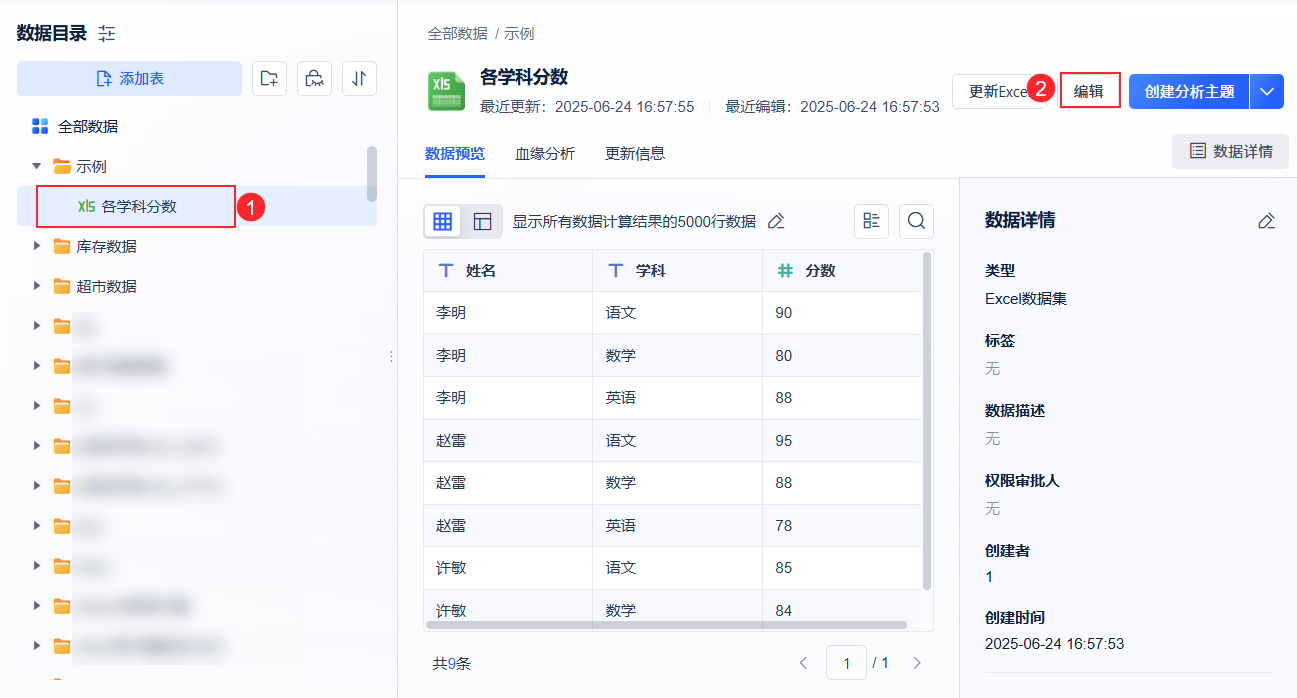Switch to the 数据预览 tab
This screenshot has height=698, width=1297.
455,154
